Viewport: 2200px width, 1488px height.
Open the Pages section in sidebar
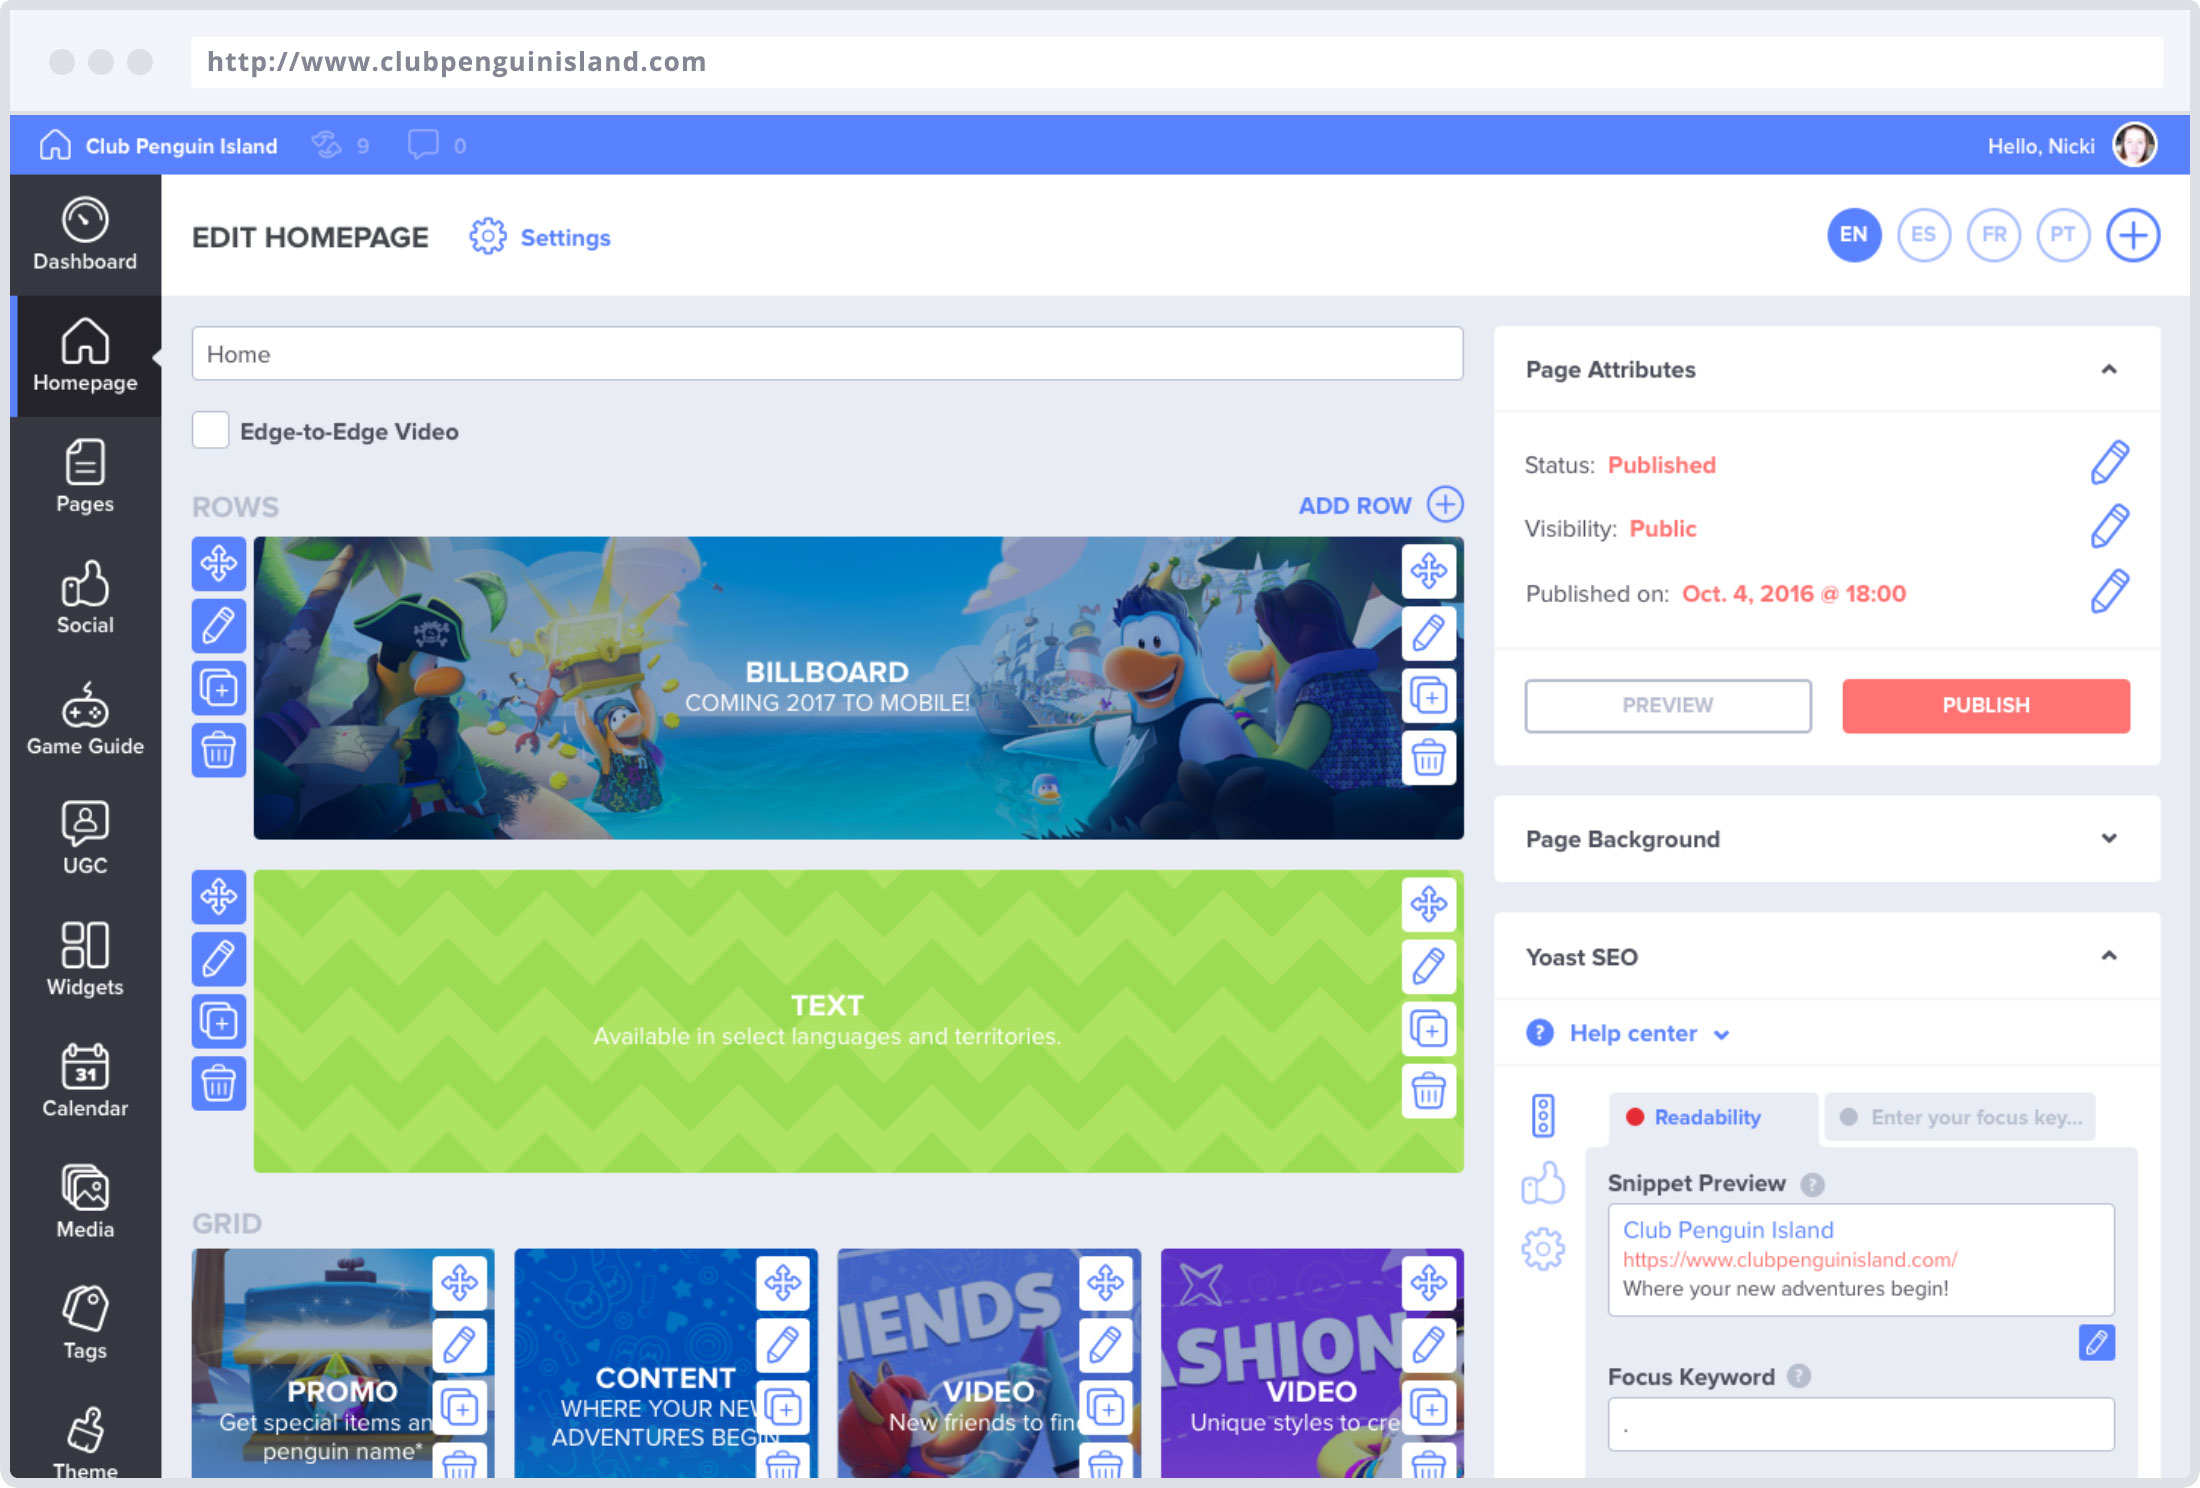[85, 477]
